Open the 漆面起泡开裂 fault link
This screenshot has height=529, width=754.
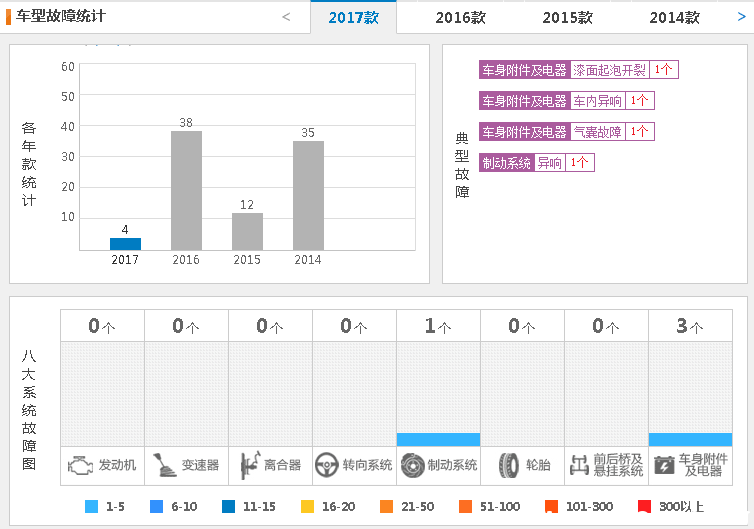tap(609, 70)
